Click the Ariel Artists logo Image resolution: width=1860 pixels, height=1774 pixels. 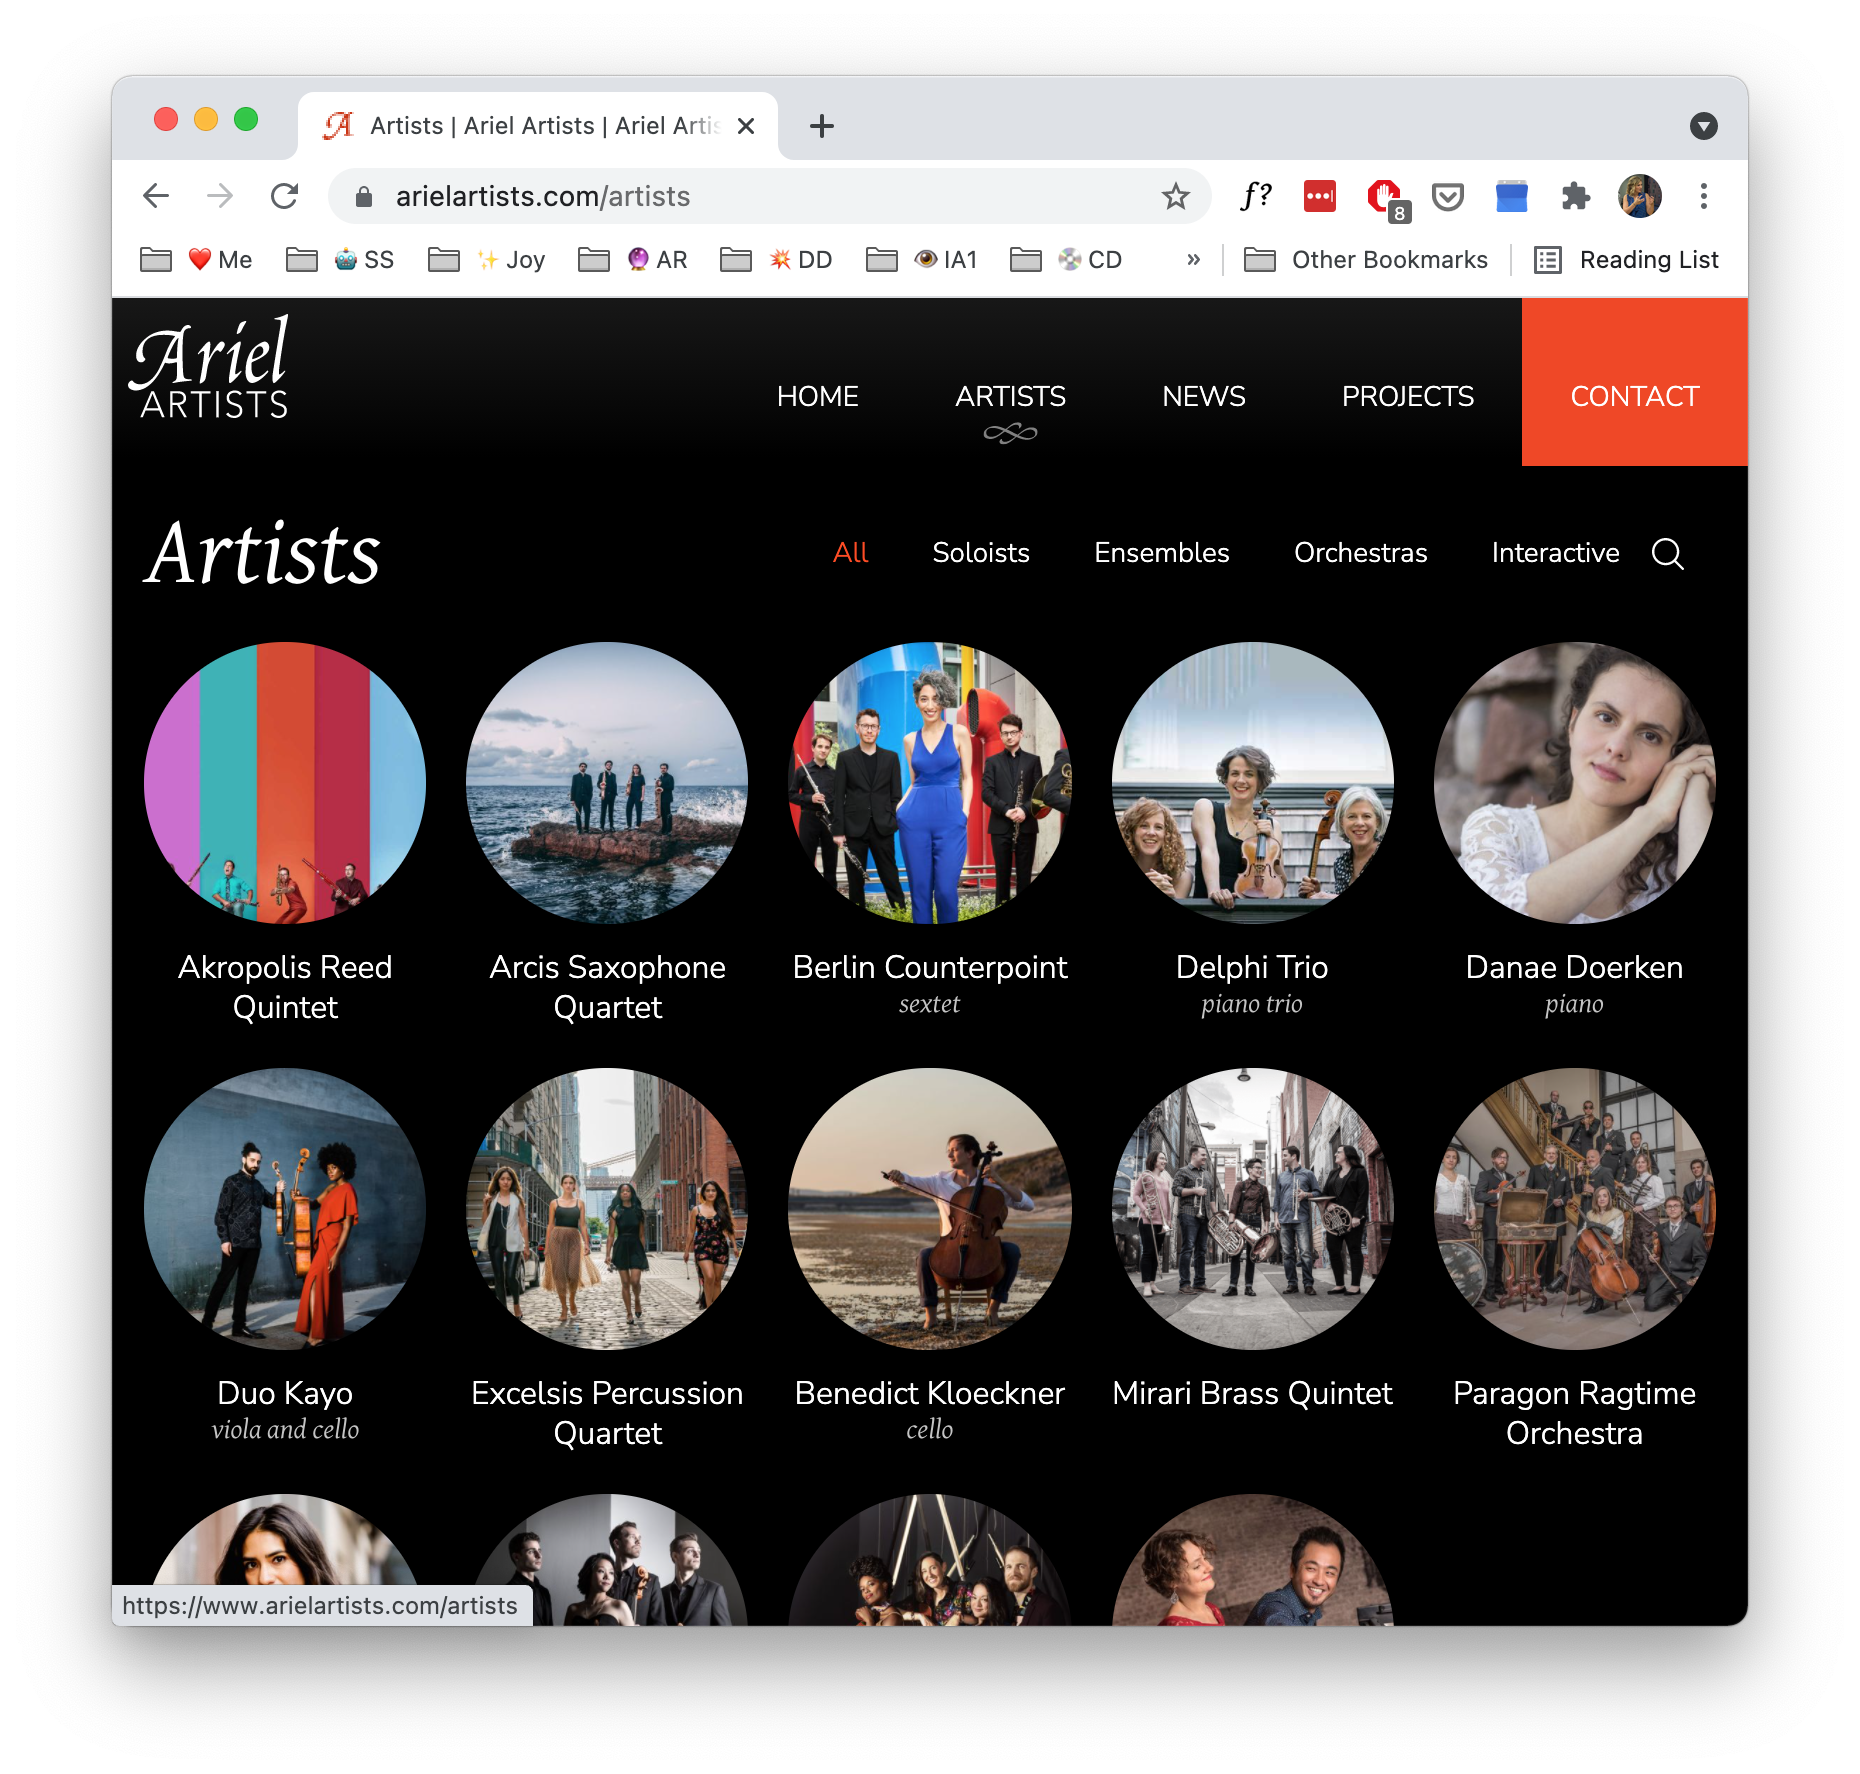(210, 367)
